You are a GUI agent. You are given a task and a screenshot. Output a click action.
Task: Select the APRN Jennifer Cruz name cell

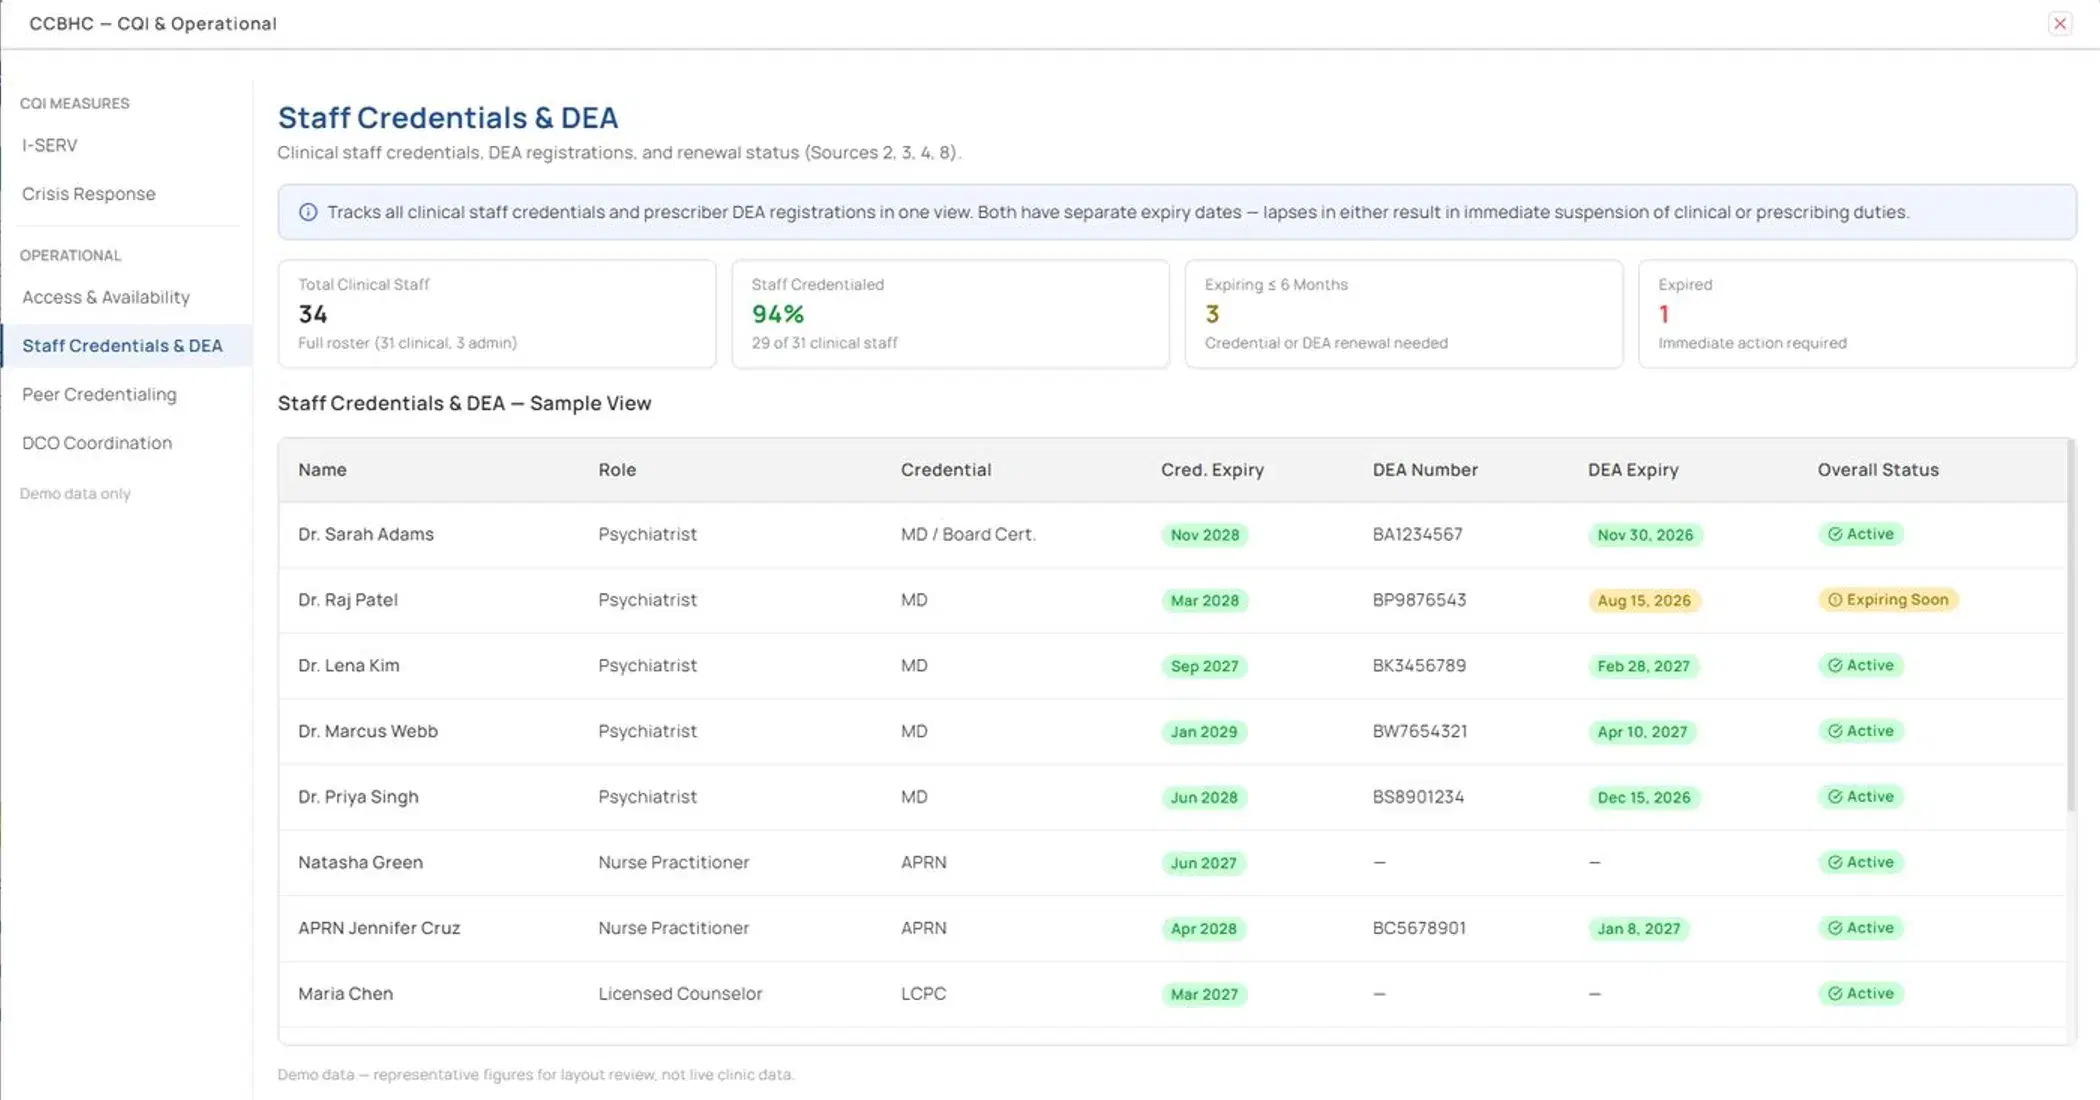pyautogui.click(x=379, y=928)
